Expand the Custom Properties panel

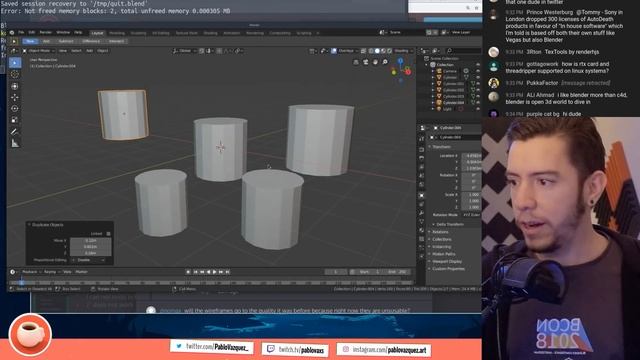tap(448, 269)
